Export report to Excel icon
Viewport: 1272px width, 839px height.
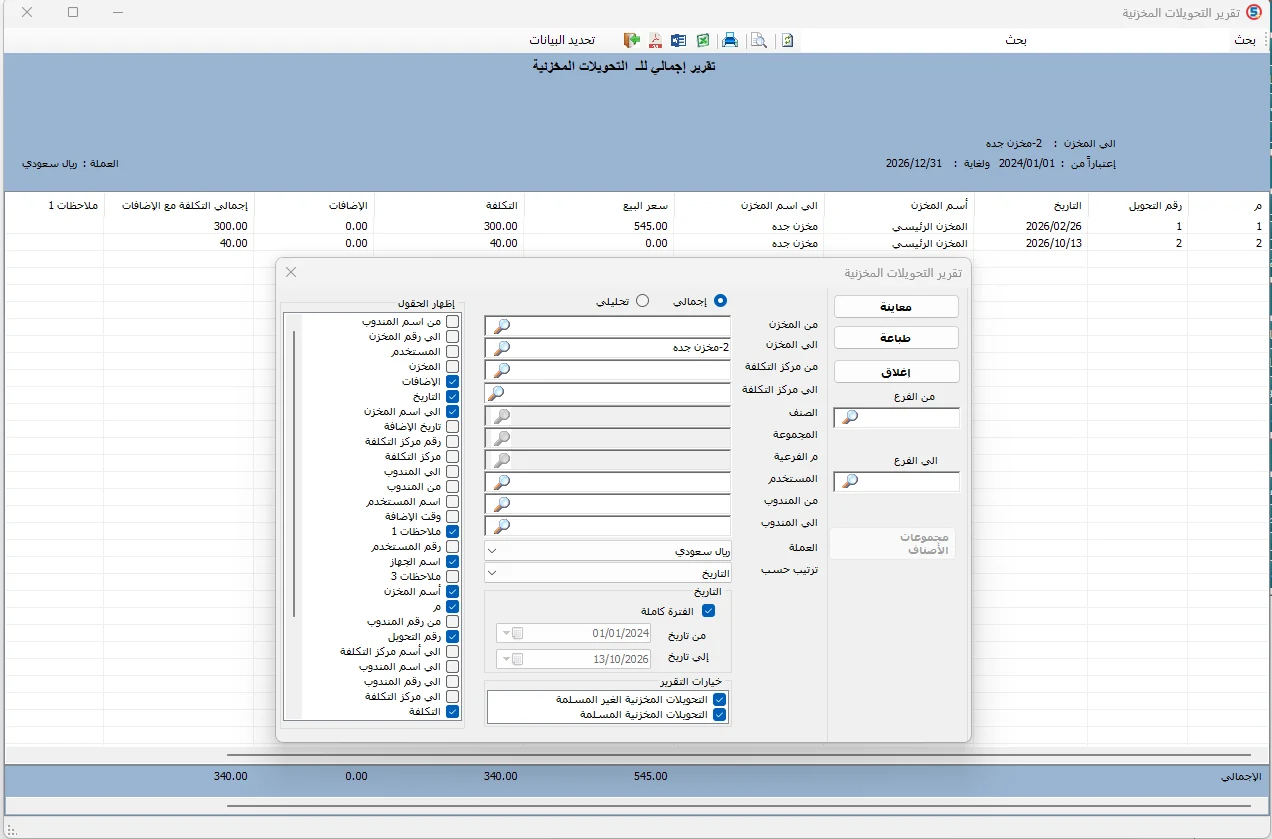703,40
